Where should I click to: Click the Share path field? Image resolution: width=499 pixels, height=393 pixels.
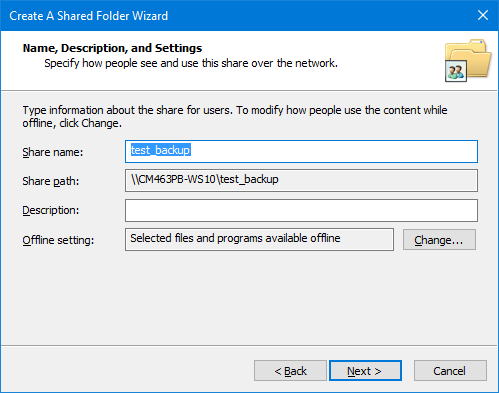[301, 180]
